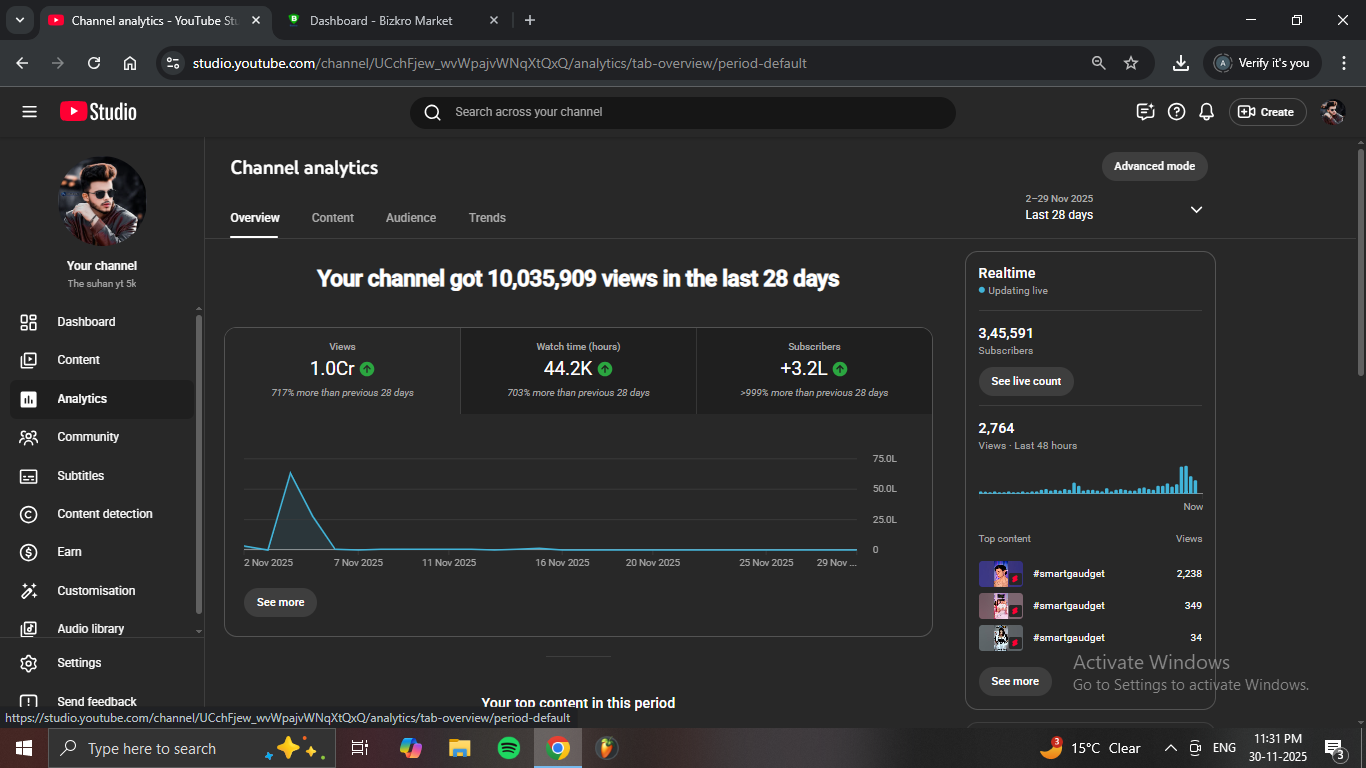Screen dimensions: 1366x768
Task: Click the Advanced mode button
Action: [x=1154, y=166]
